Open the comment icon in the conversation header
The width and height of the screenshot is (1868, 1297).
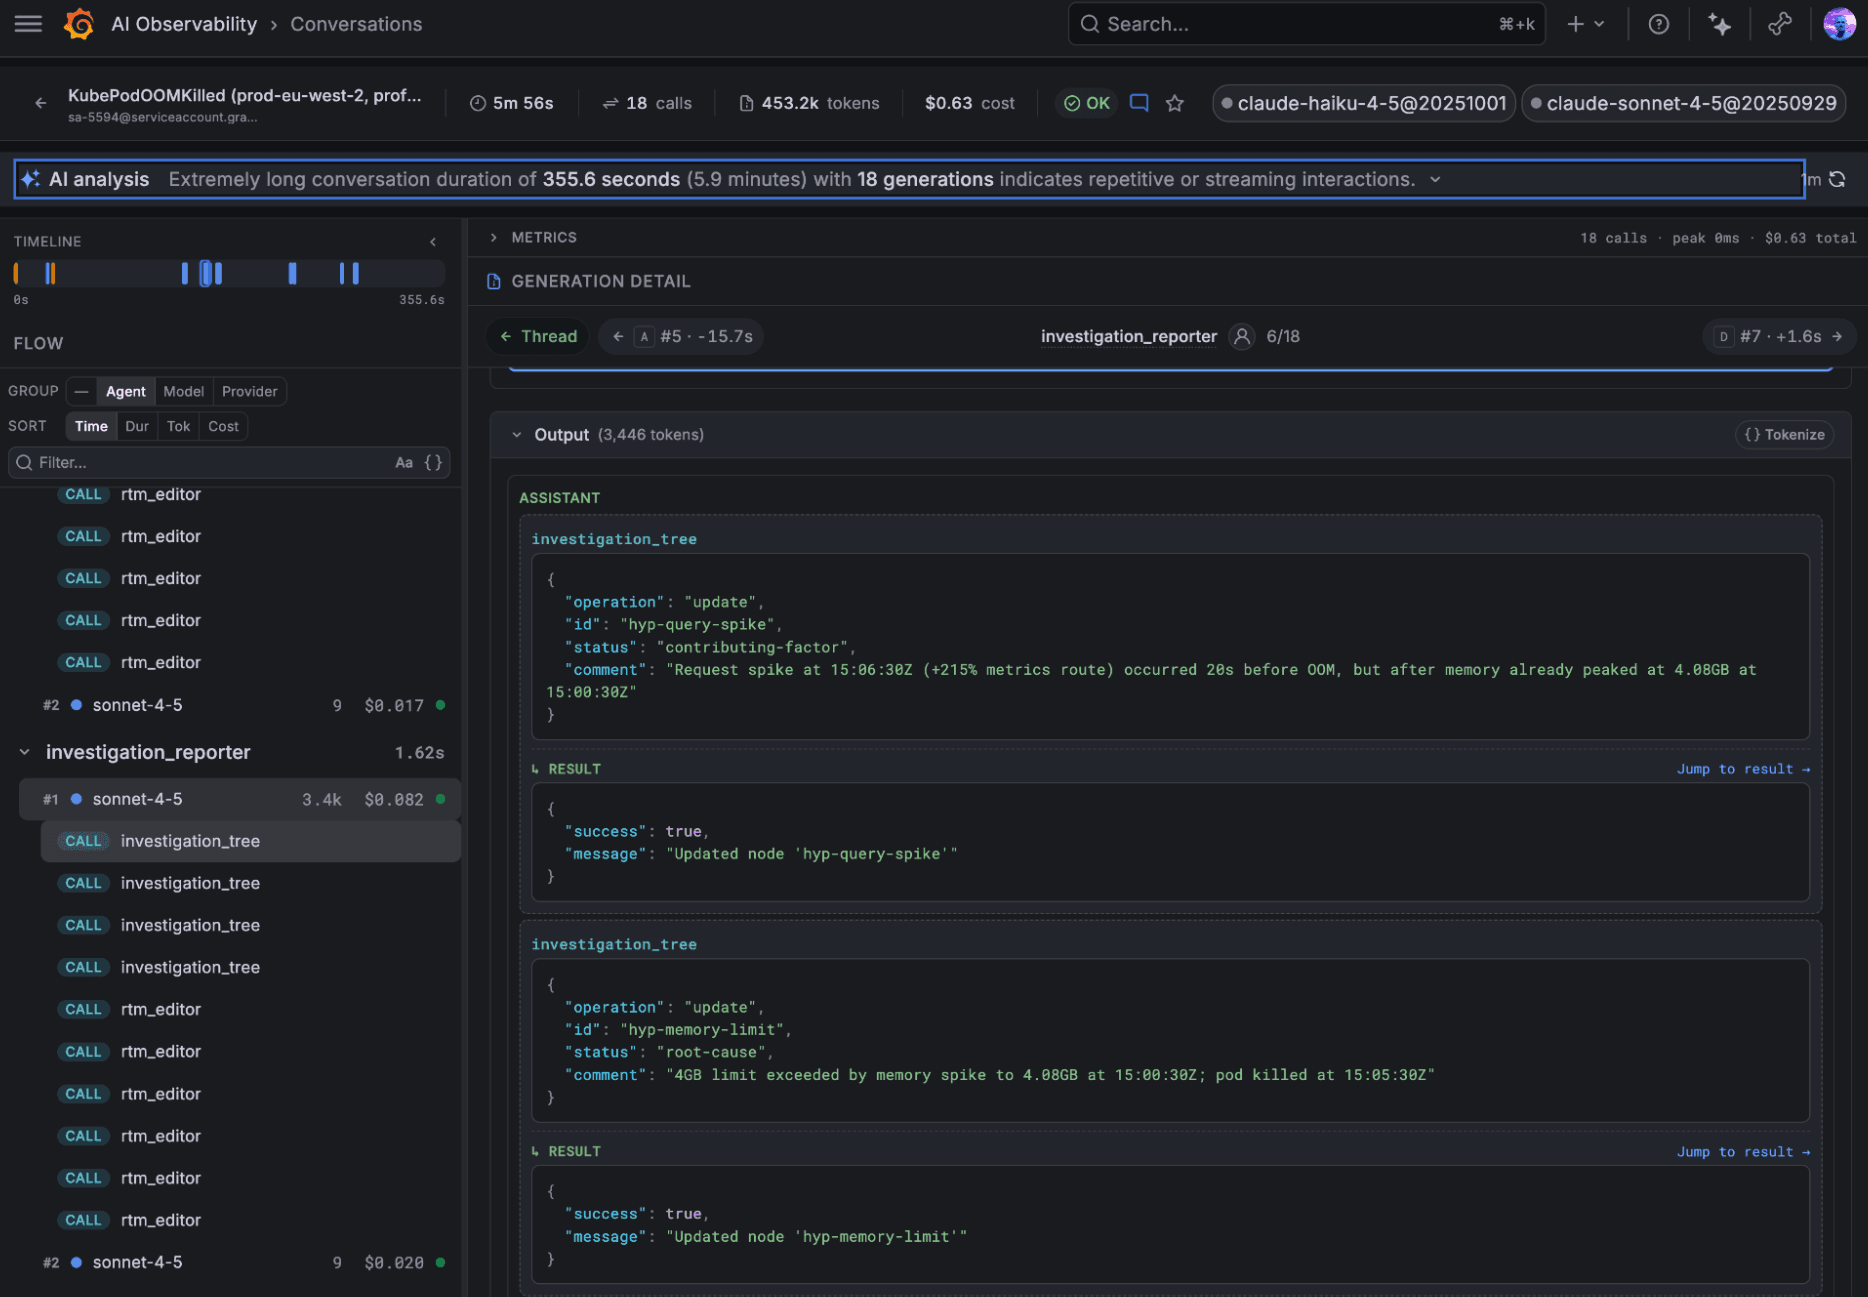click(x=1139, y=102)
